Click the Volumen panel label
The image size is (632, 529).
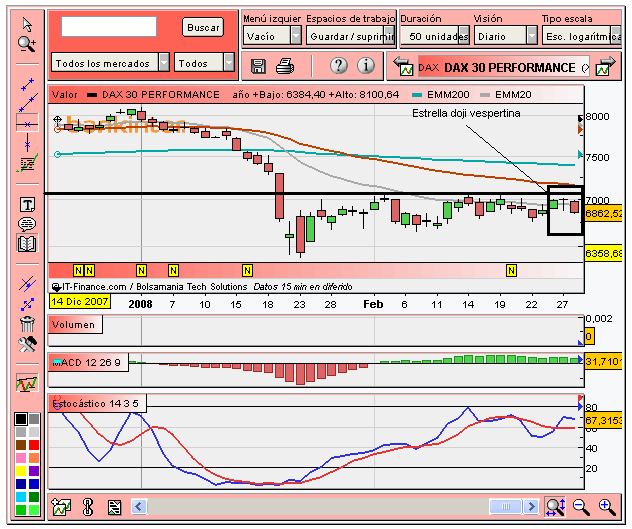74,325
